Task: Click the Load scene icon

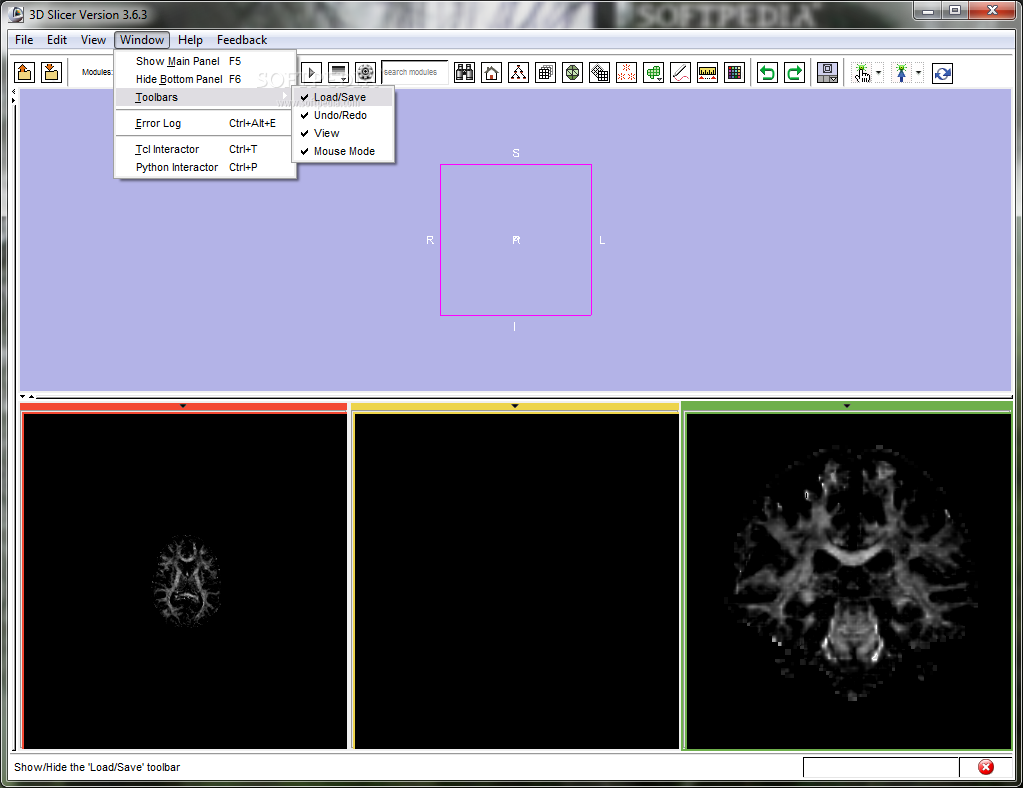Action: point(25,72)
